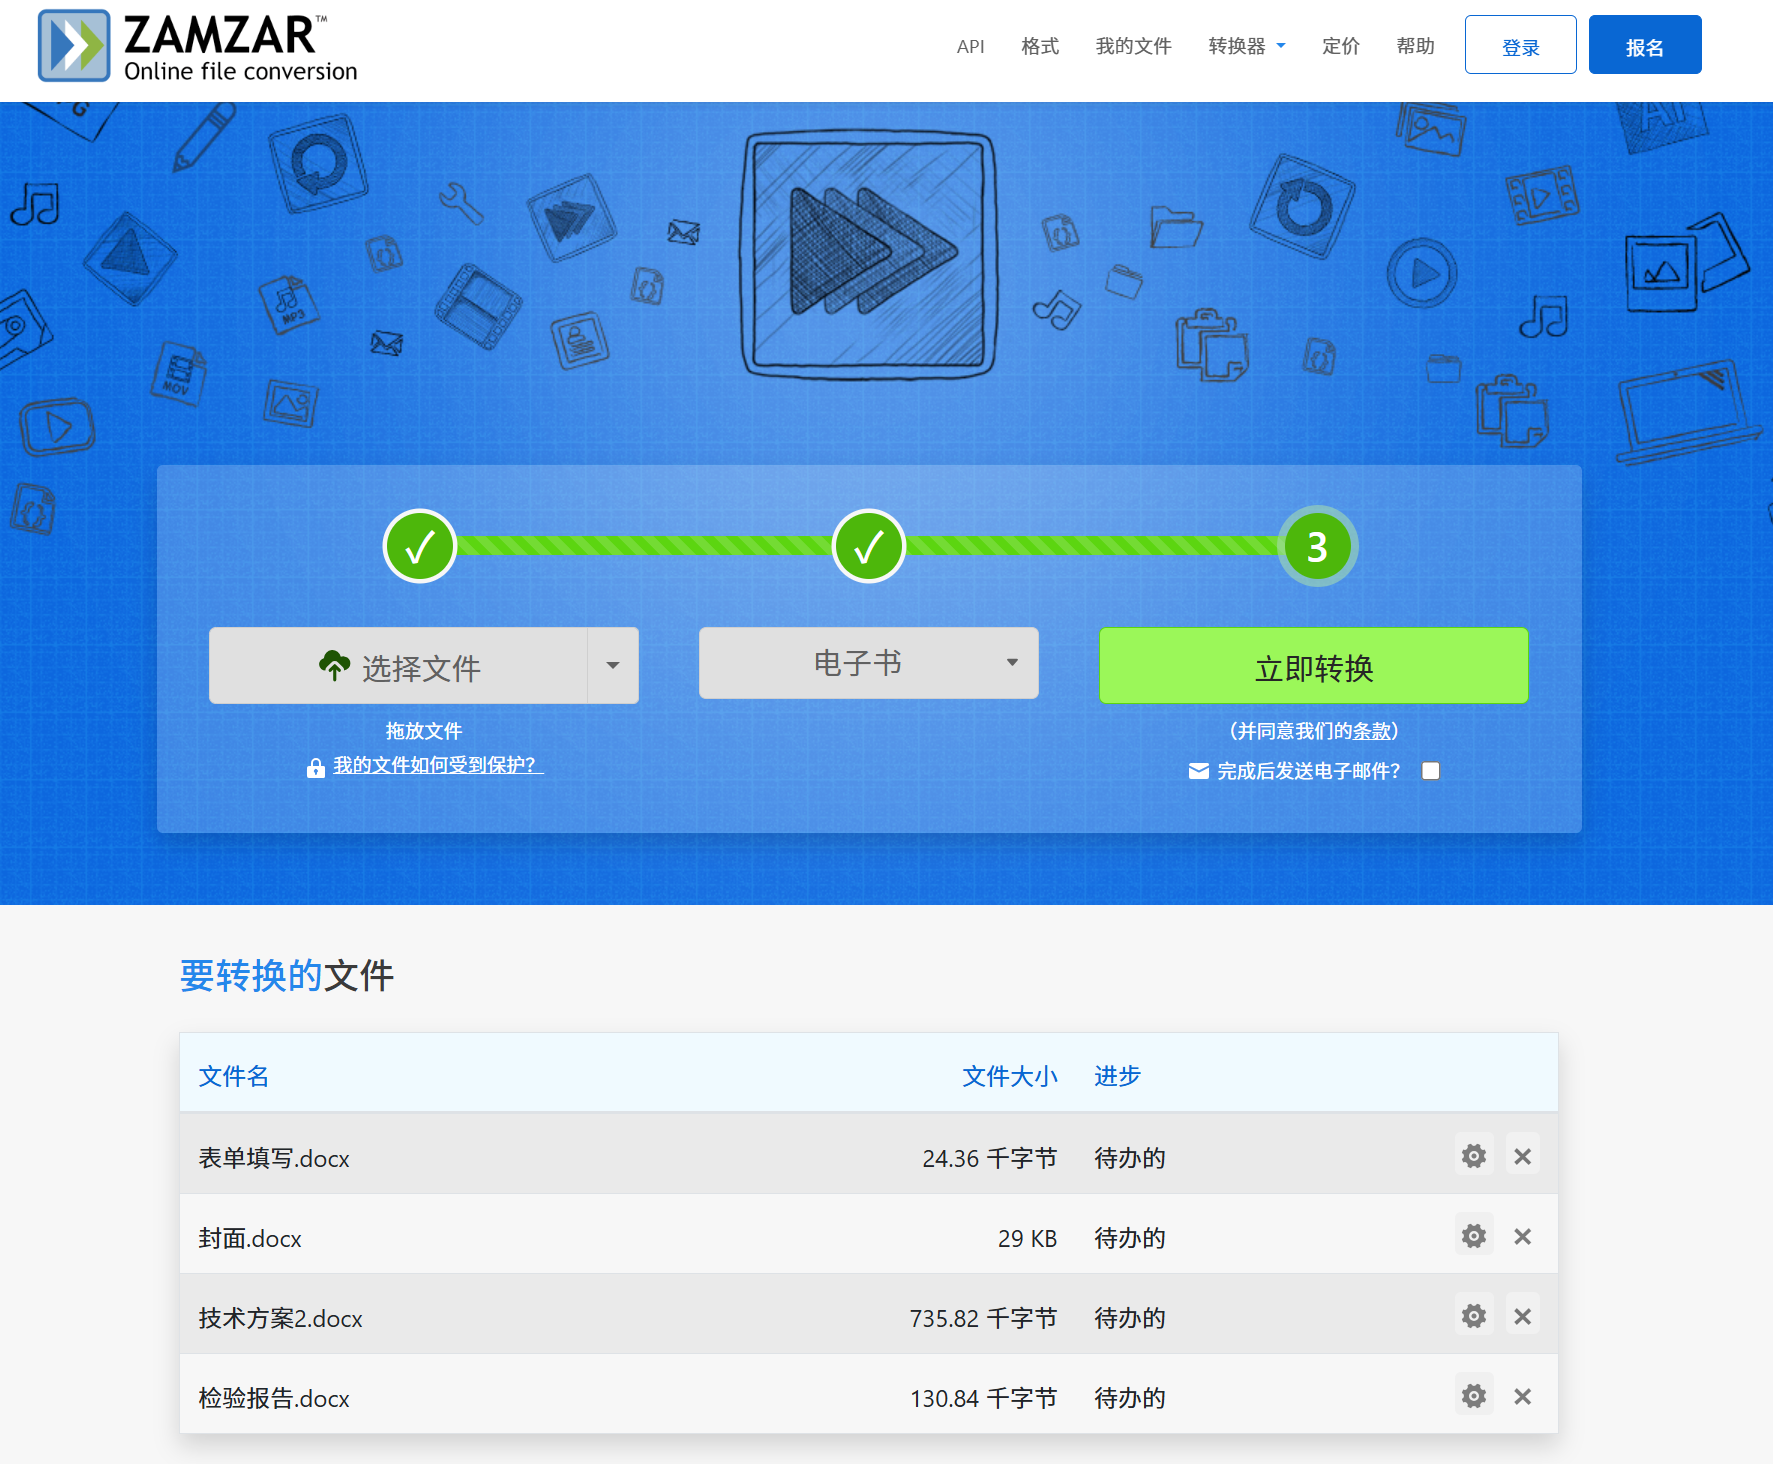Open the 选择文件 dropdown arrow
The height and width of the screenshot is (1464, 1773).
coord(613,664)
